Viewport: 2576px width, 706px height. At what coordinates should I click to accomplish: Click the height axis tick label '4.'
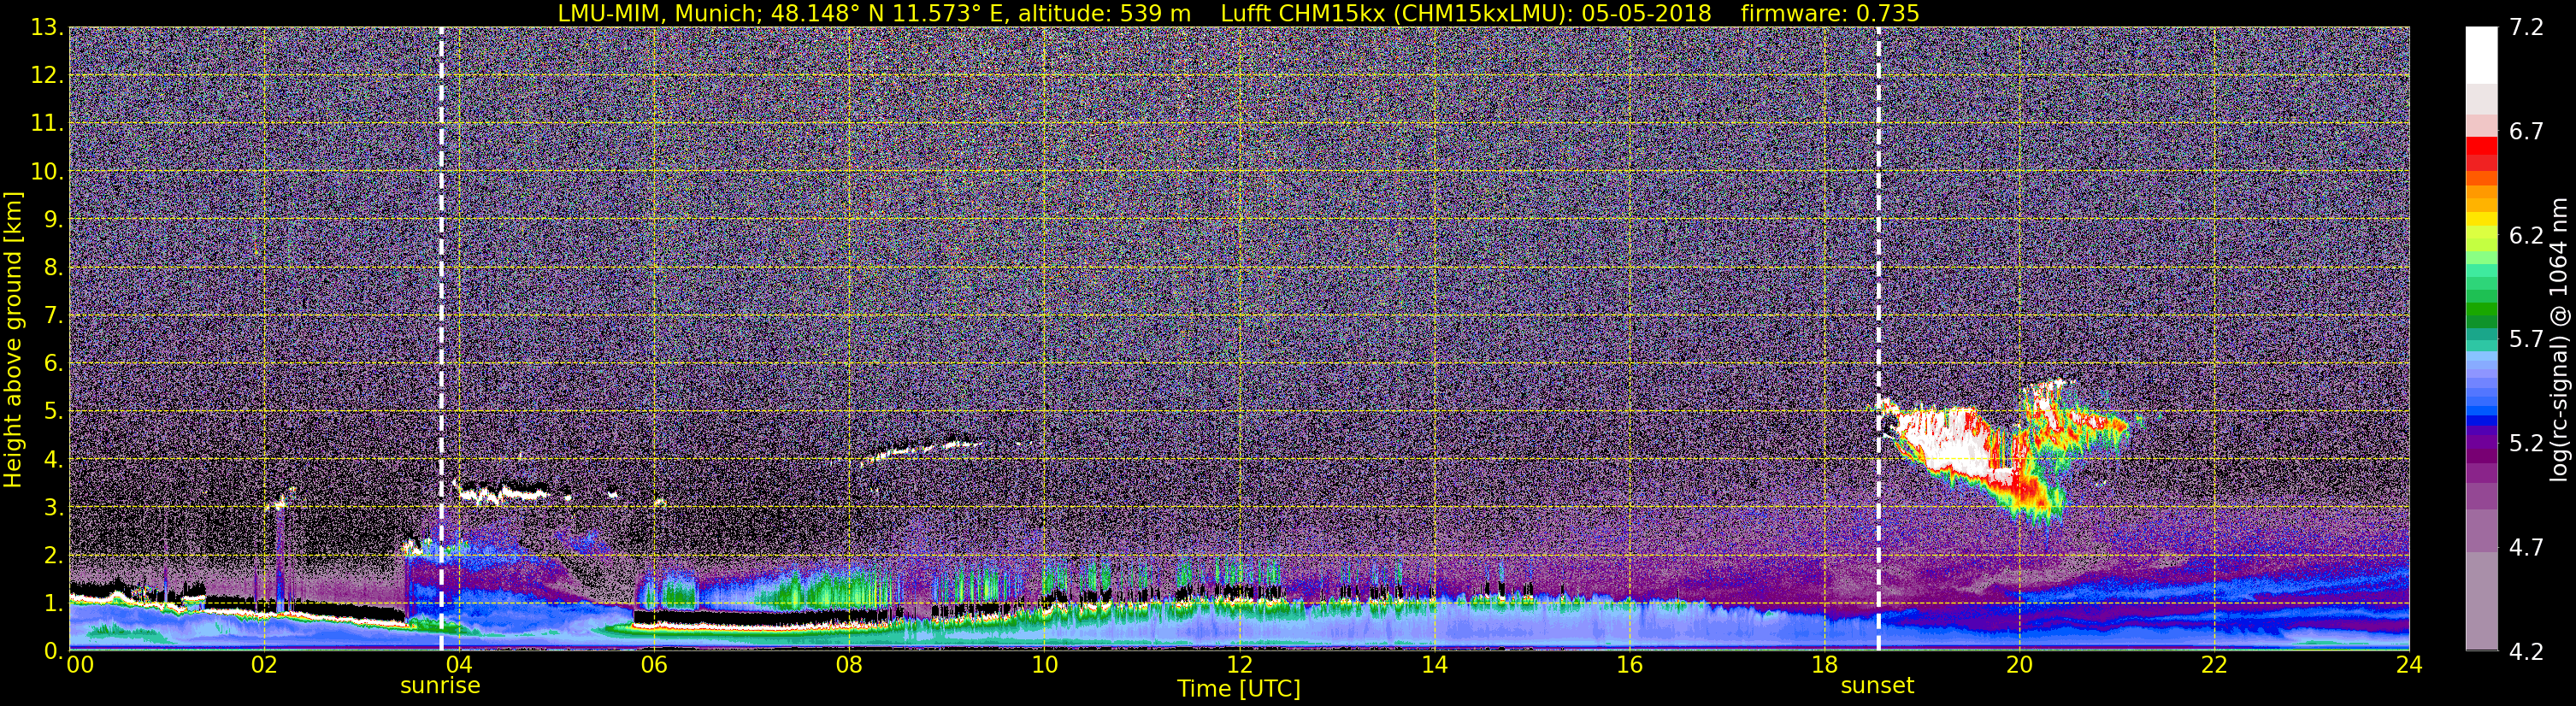(53, 459)
